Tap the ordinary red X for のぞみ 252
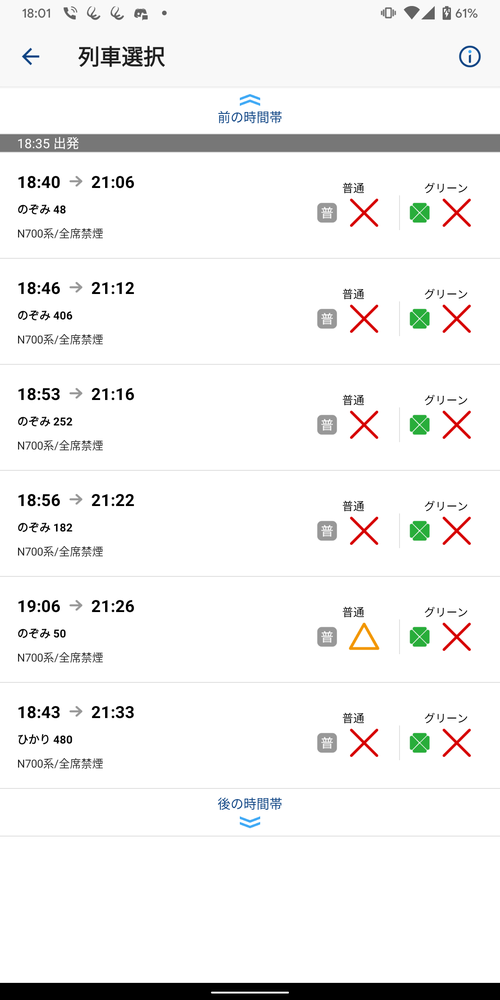Screen dimensions: 500x1000 coord(364,425)
